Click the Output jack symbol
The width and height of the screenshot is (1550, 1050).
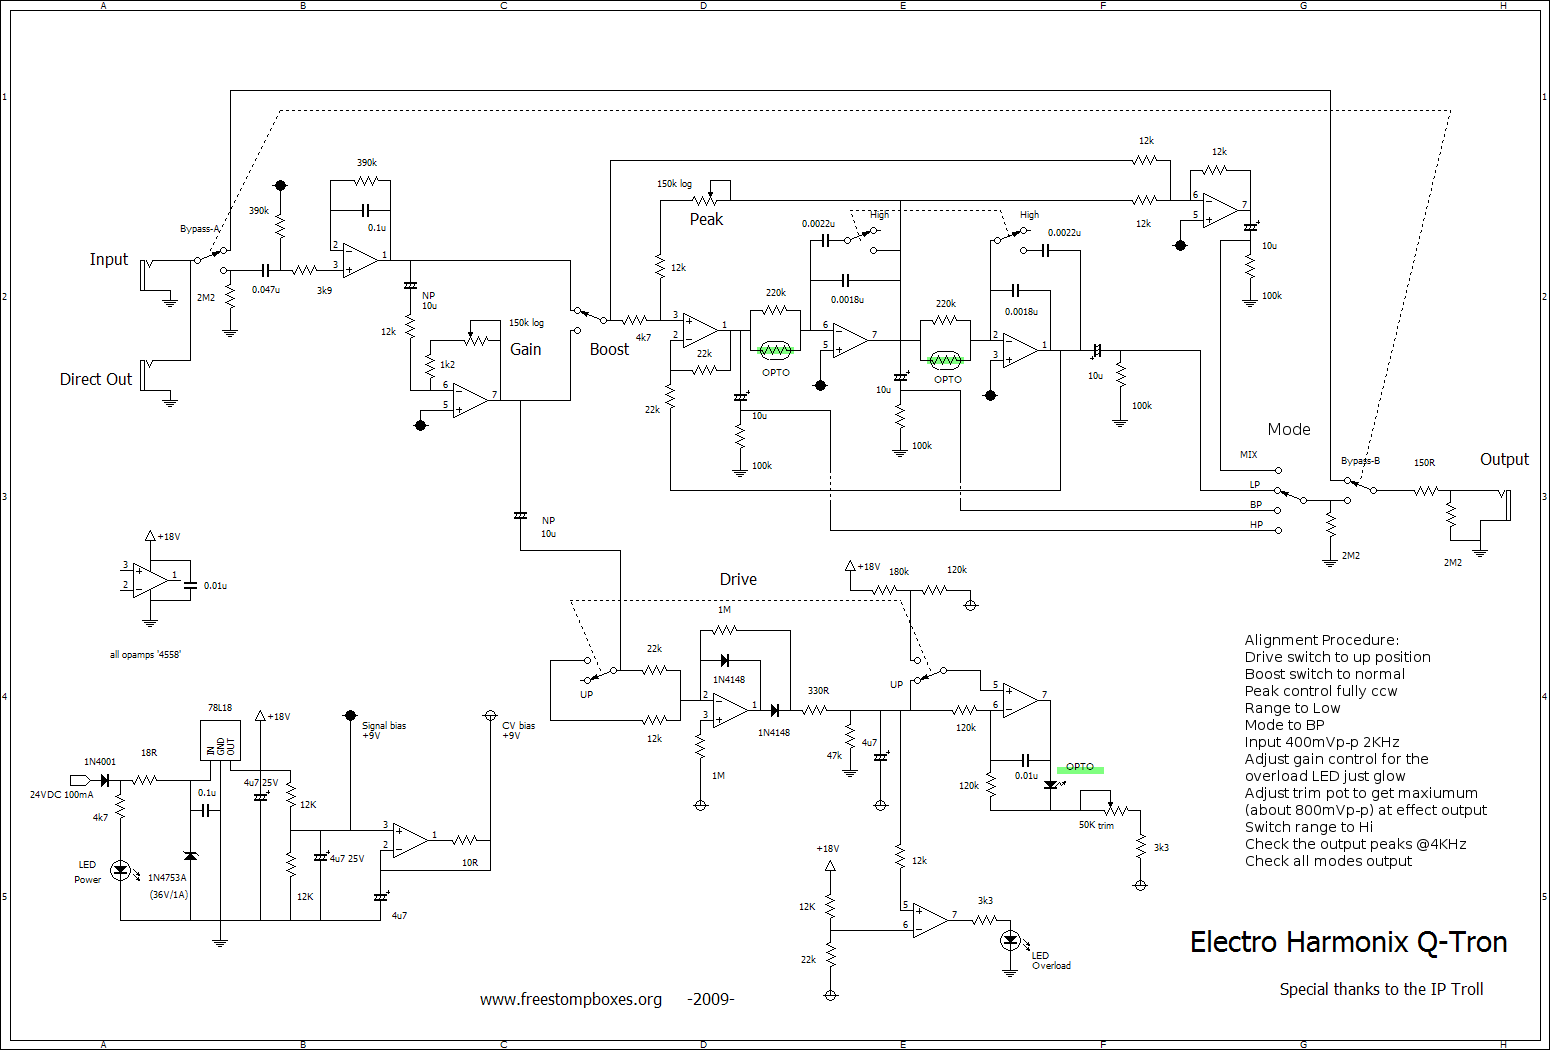[x=1503, y=505]
